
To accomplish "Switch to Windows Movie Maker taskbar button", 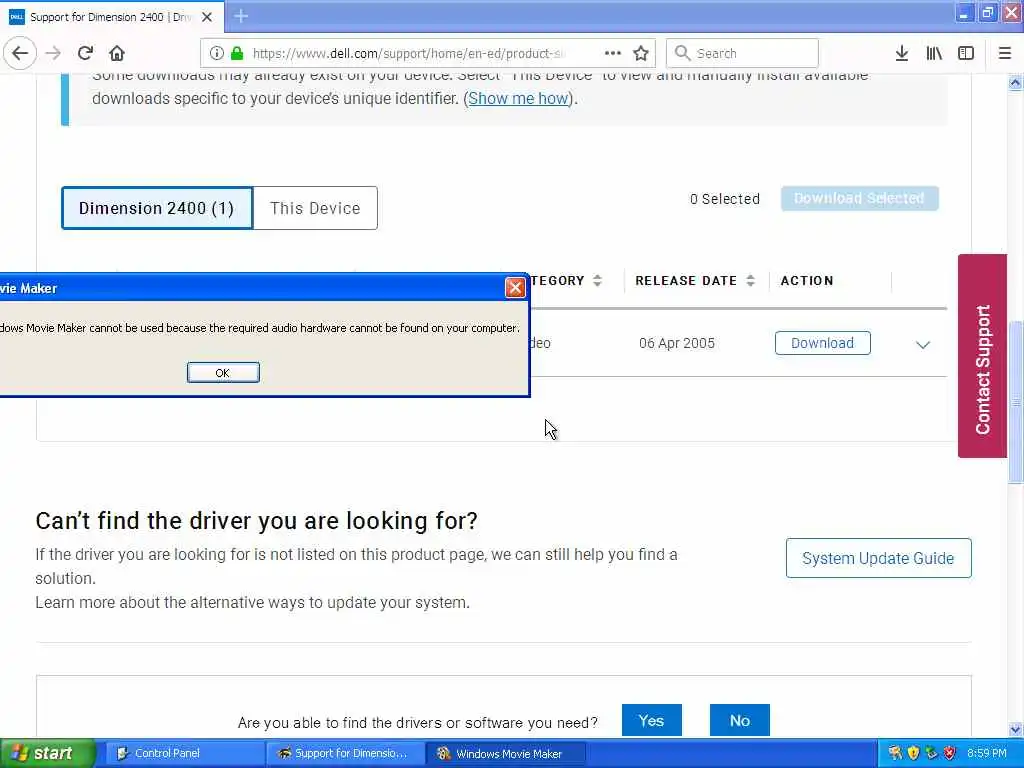I will pyautogui.click(x=505, y=754).
